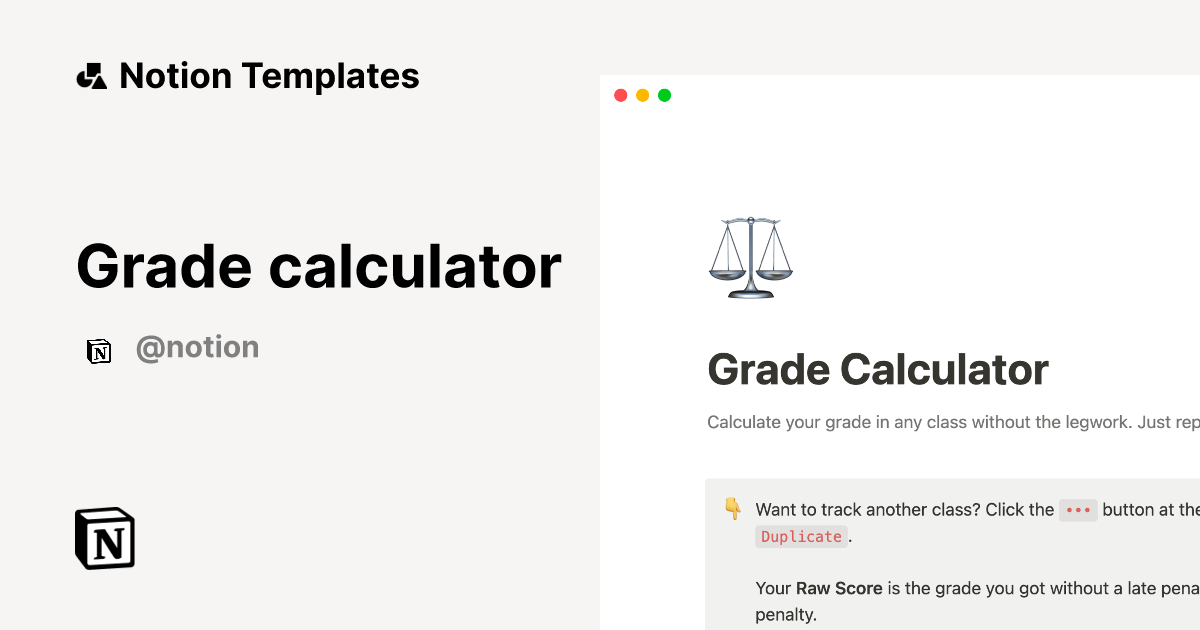Open the Notion Templates header link

point(269,76)
